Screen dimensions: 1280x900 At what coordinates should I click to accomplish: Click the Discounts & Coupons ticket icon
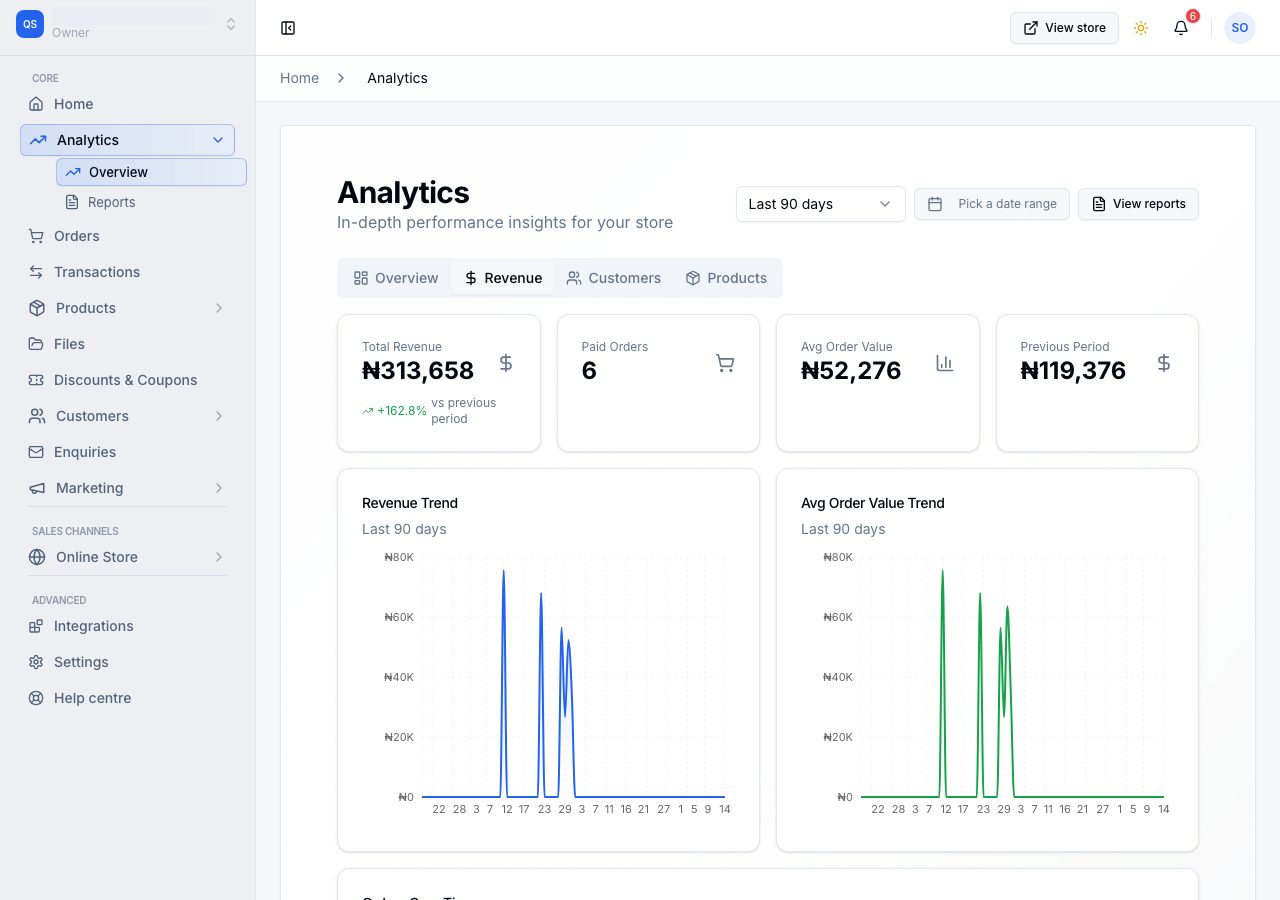36,380
